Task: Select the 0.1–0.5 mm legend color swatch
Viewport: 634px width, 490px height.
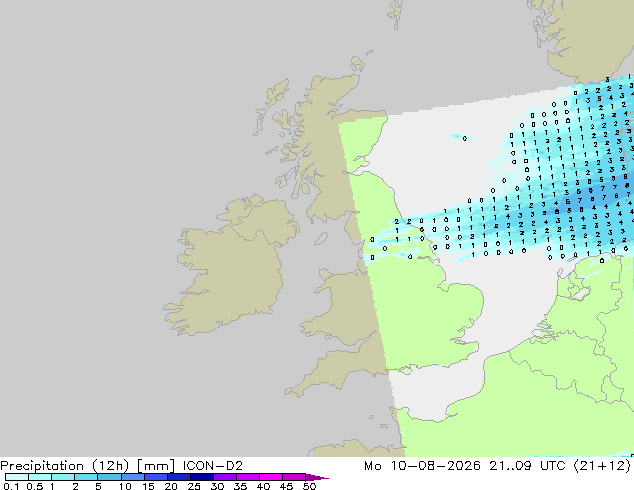Action: tap(17, 477)
